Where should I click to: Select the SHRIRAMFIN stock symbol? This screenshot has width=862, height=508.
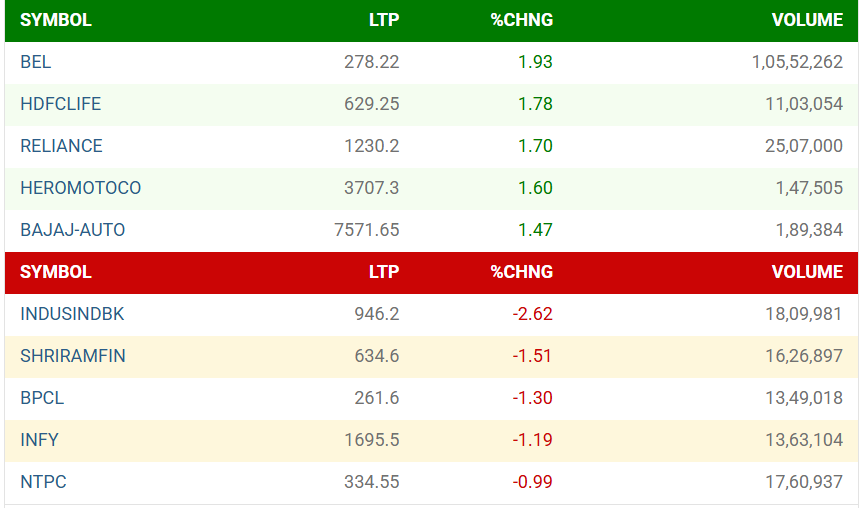[73, 356]
